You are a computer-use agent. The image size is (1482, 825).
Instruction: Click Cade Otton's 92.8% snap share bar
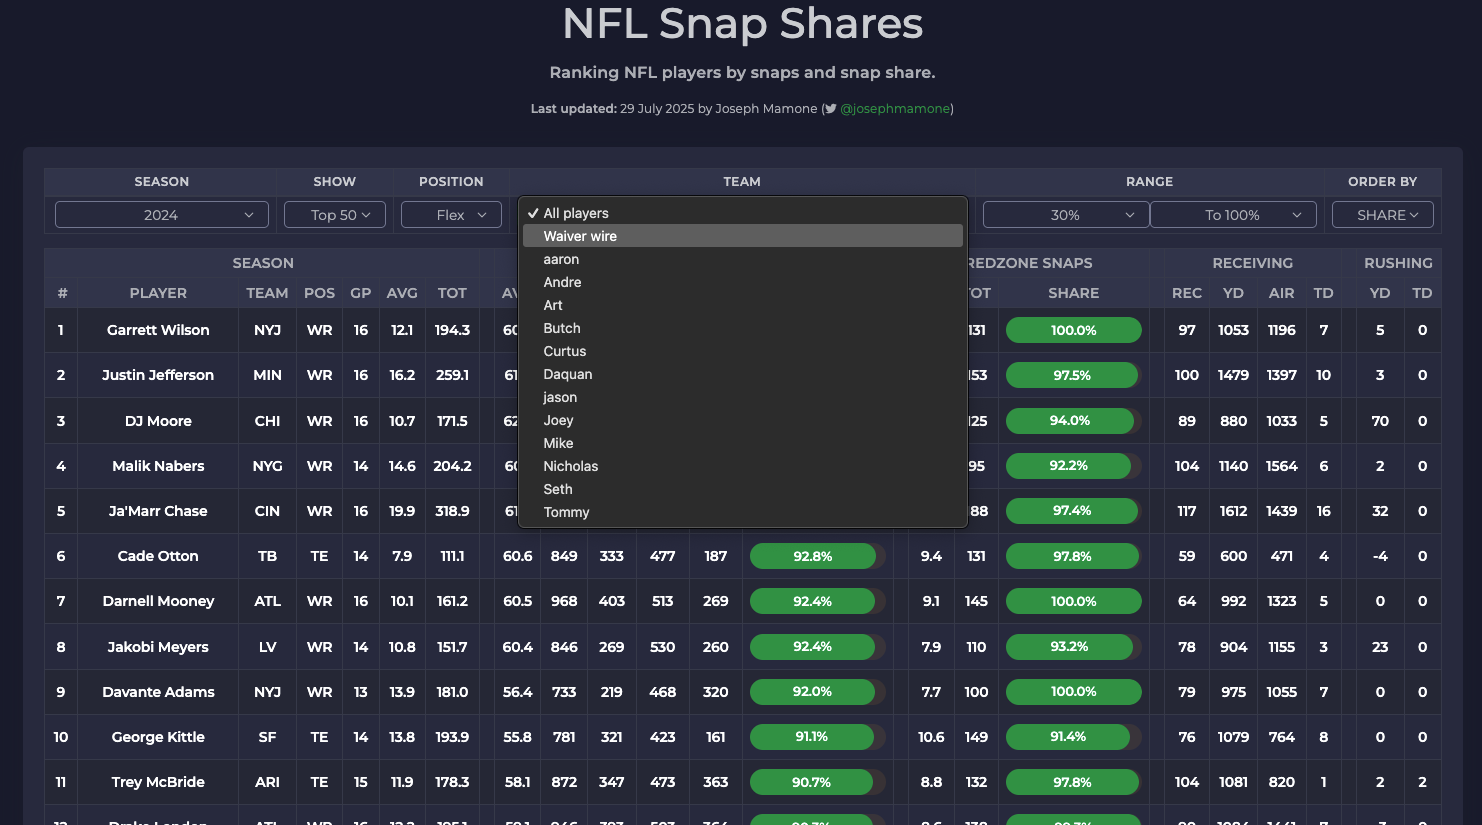tap(817, 556)
